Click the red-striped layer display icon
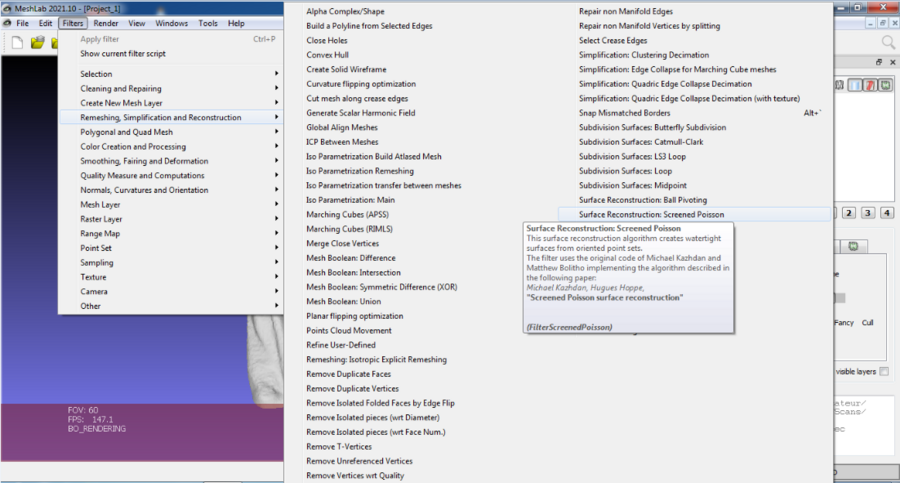Screen dimensions: 900x483 coord(871,86)
